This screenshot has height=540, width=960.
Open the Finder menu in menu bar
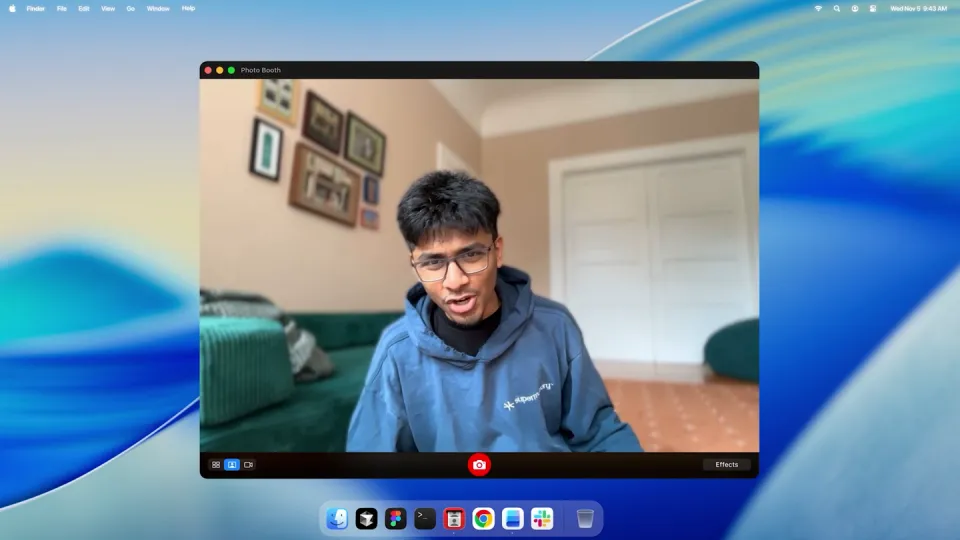(36, 9)
